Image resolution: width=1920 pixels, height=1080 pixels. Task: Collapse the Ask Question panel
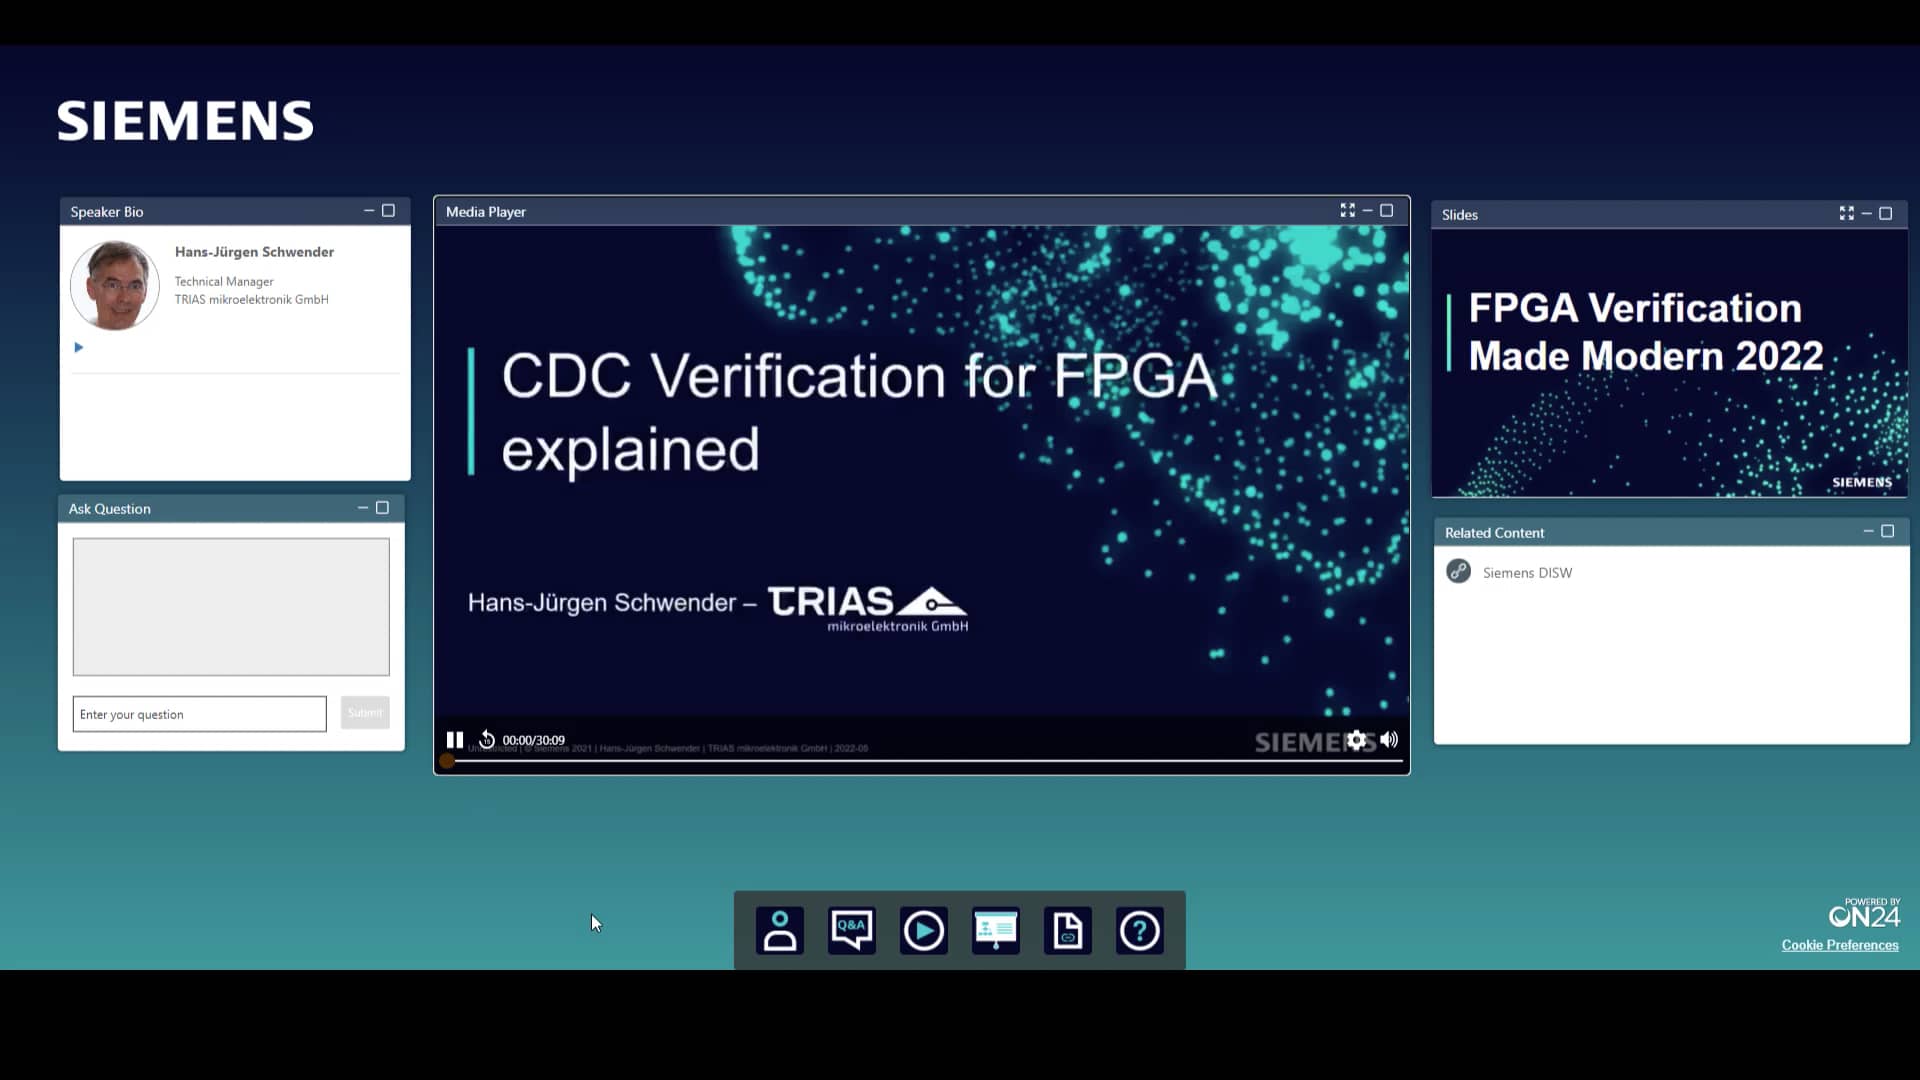[x=363, y=508]
